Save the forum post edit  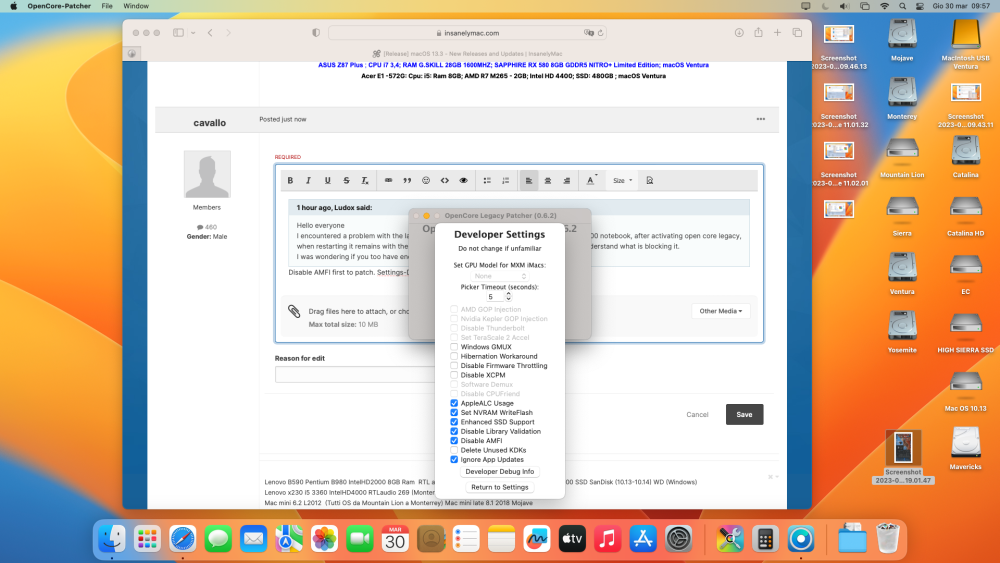pyautogui.click(x=744, y=414)
